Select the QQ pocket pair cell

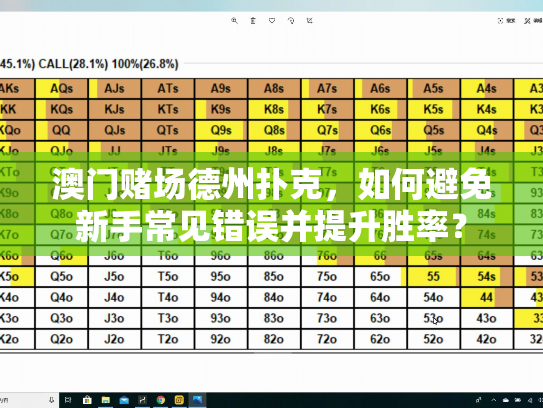pos(62,130)
